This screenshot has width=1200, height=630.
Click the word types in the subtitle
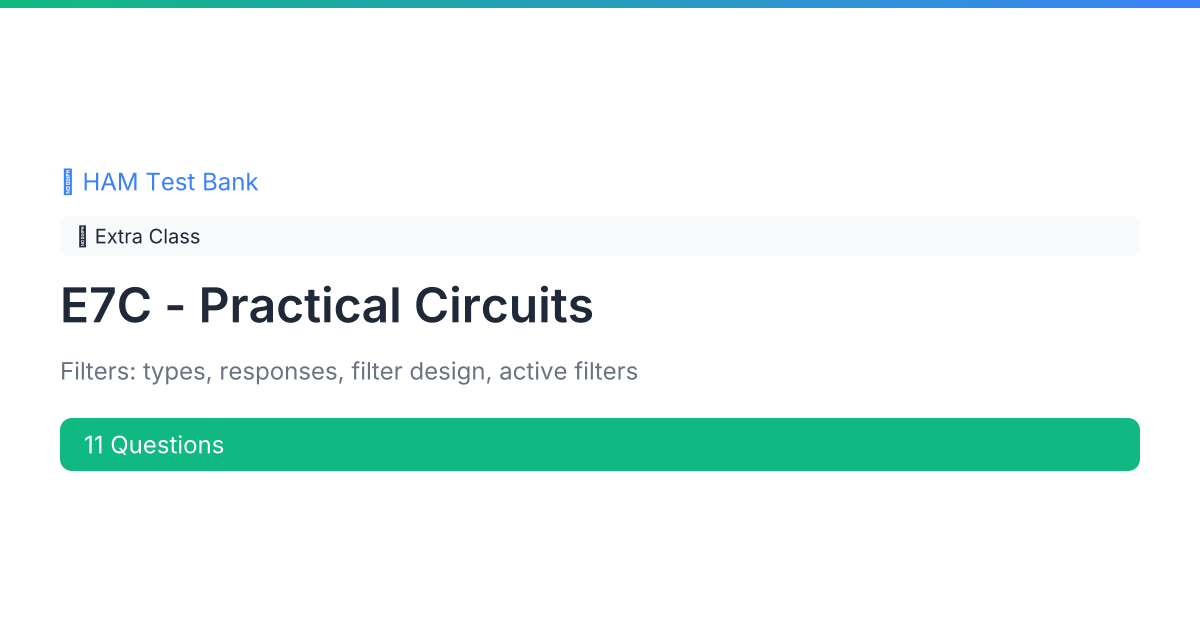[x=178, y=372]
